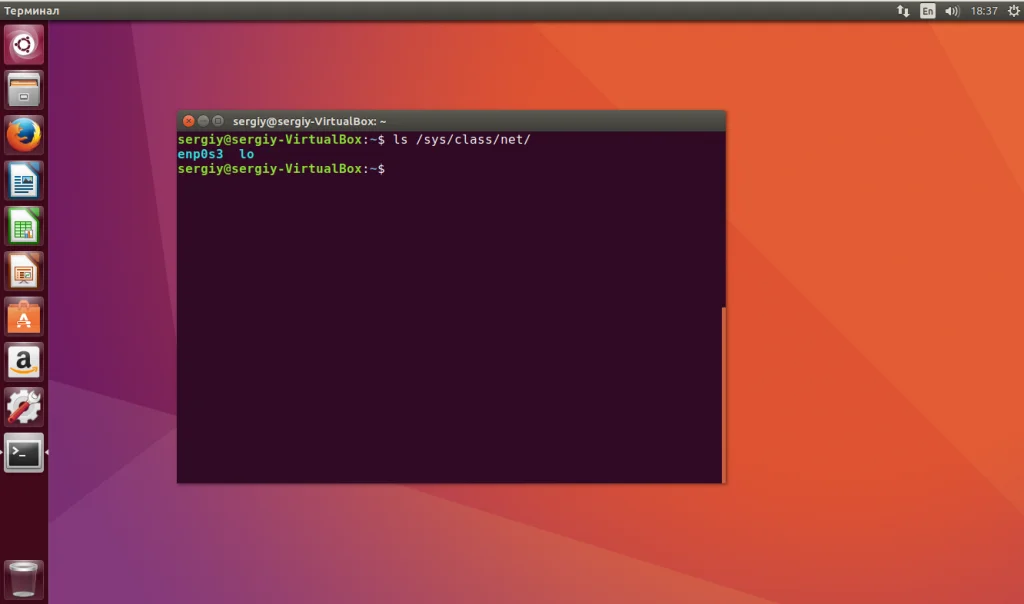Close the terminal window with the red button

coord(188,121)
